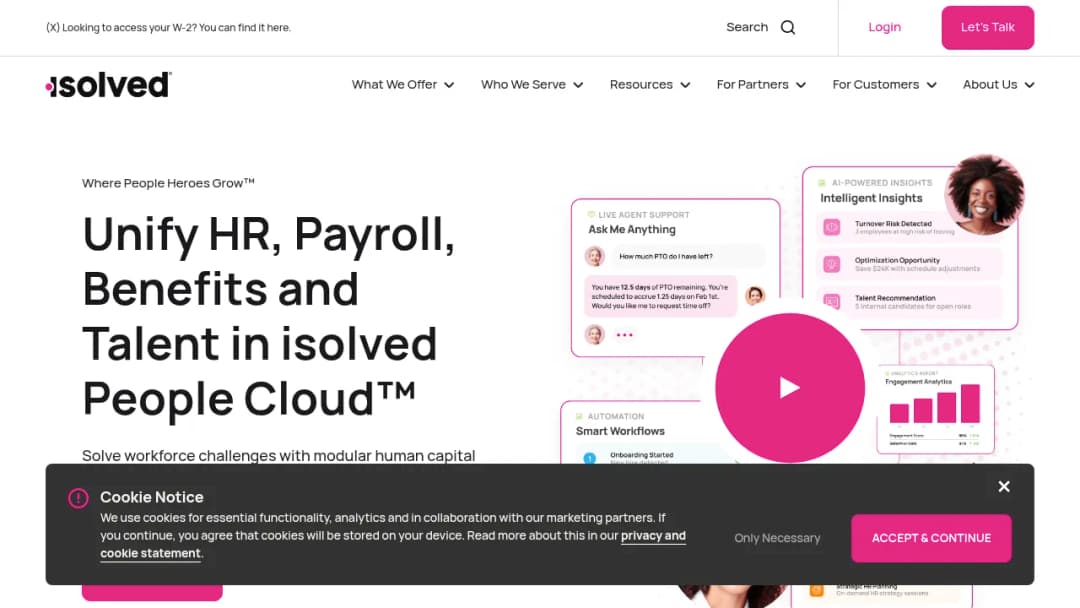Image resolution: width=1080 pixels, height=608 pixels.
Task: Expand the For Customers chevron
Action: 932,85
